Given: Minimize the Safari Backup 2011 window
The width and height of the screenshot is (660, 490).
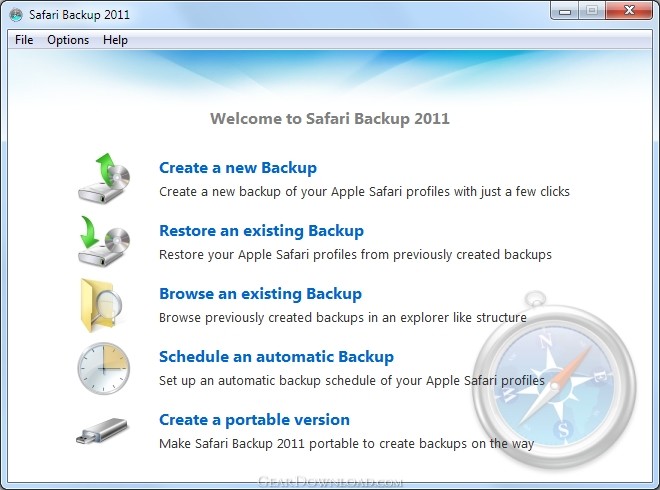Looking at the screenshot, I should (564, 11).
